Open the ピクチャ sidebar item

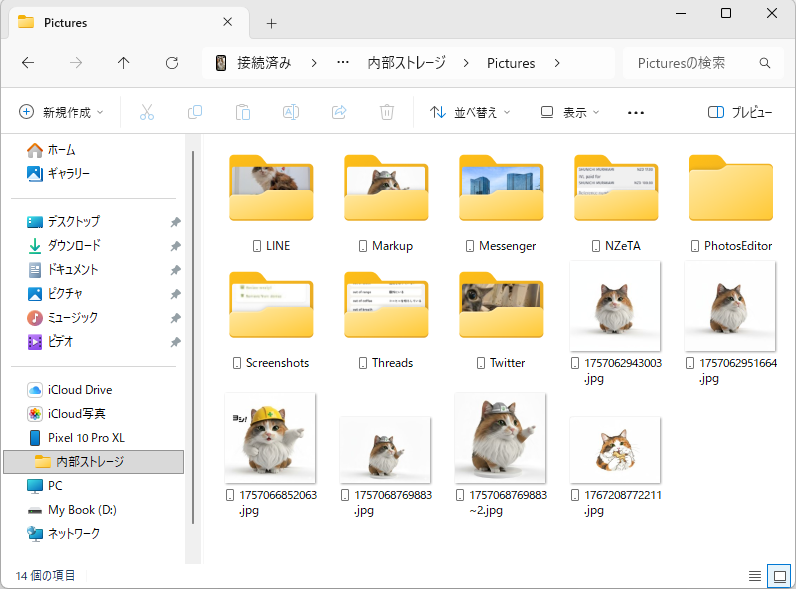[55, 293]
